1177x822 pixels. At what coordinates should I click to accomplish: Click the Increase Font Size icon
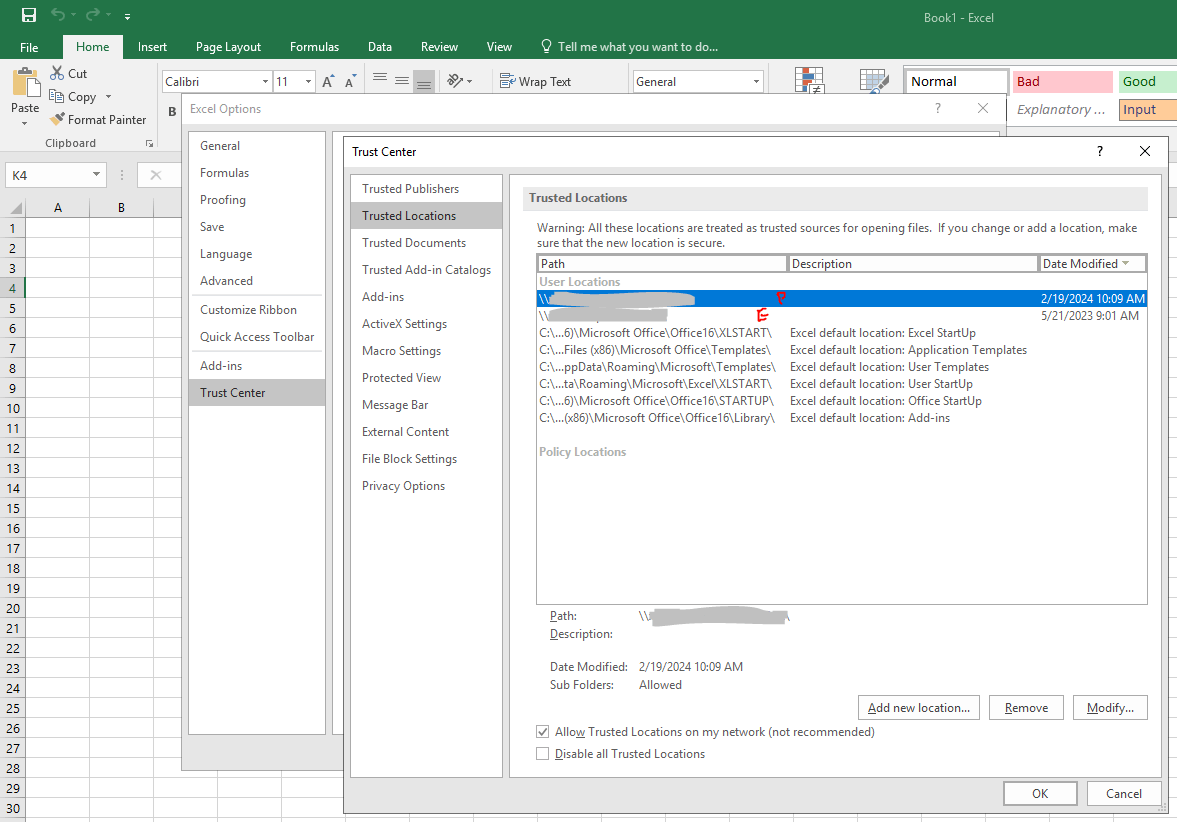(x=328, y=82)
